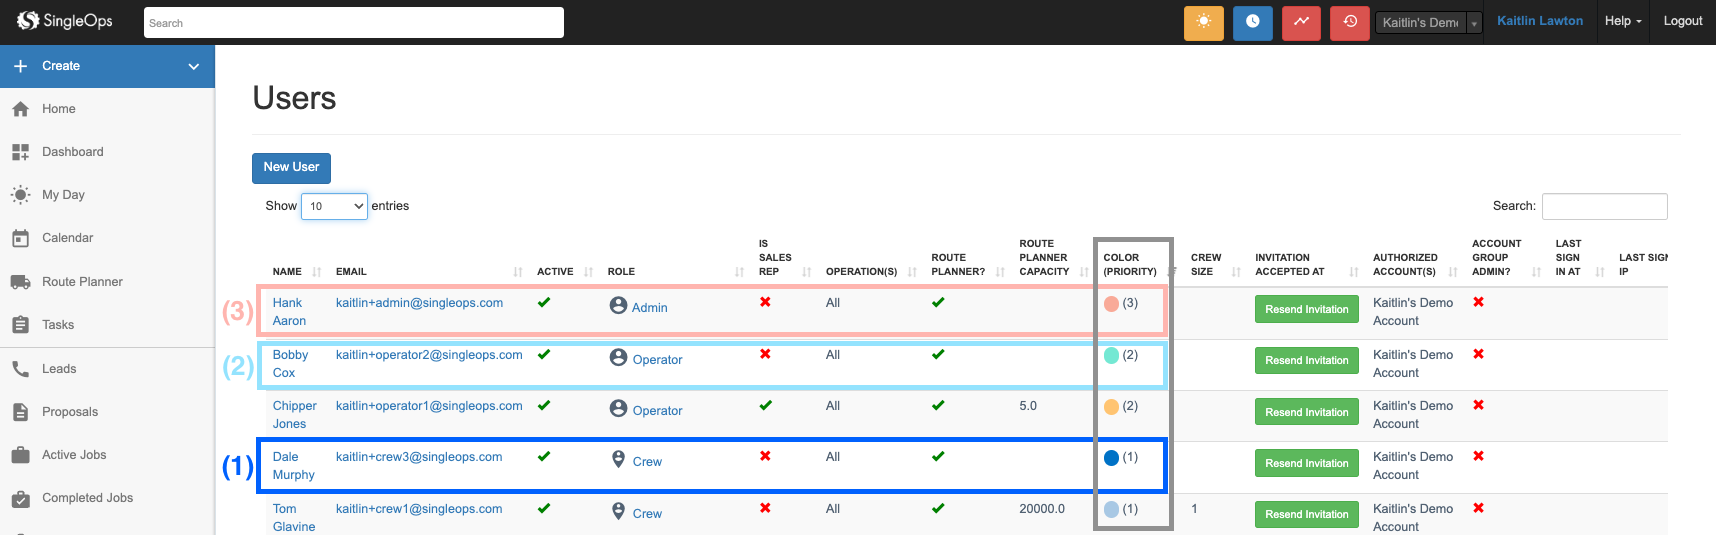Click Dale Murphy's account admin red X

point(1478,456)
